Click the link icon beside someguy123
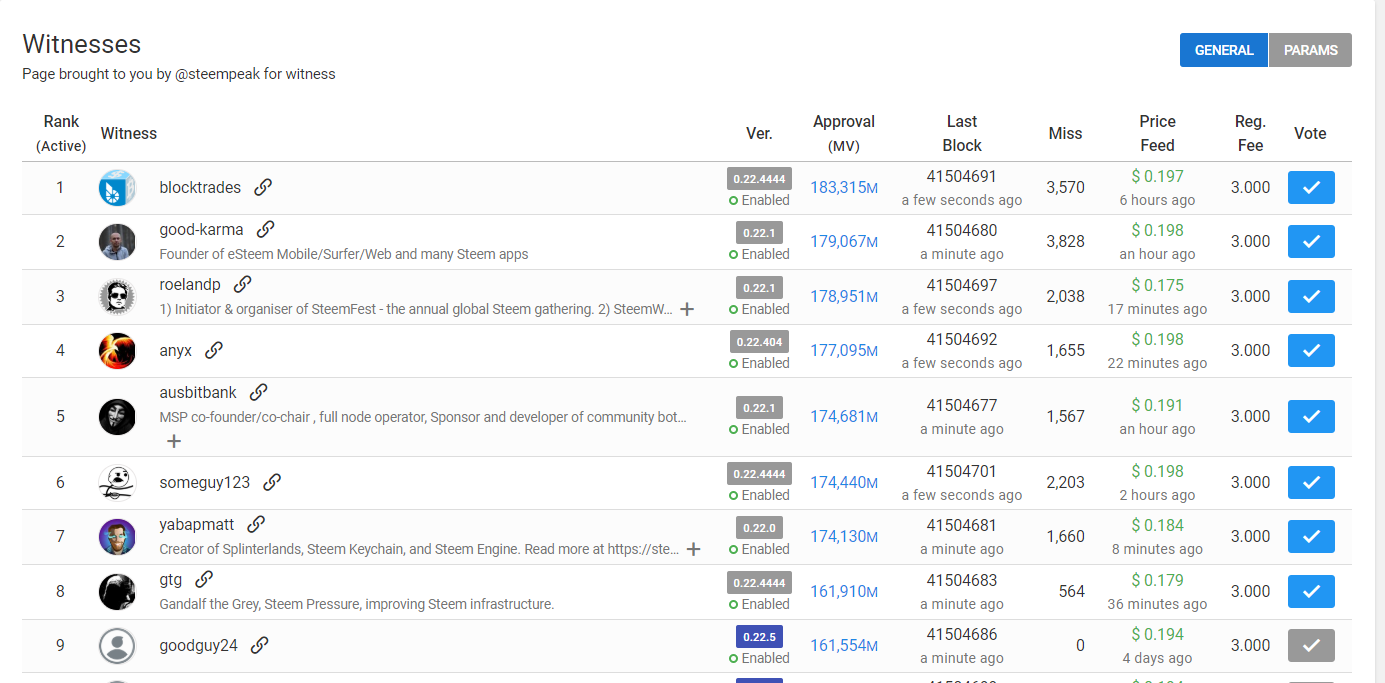 (272, 482)
